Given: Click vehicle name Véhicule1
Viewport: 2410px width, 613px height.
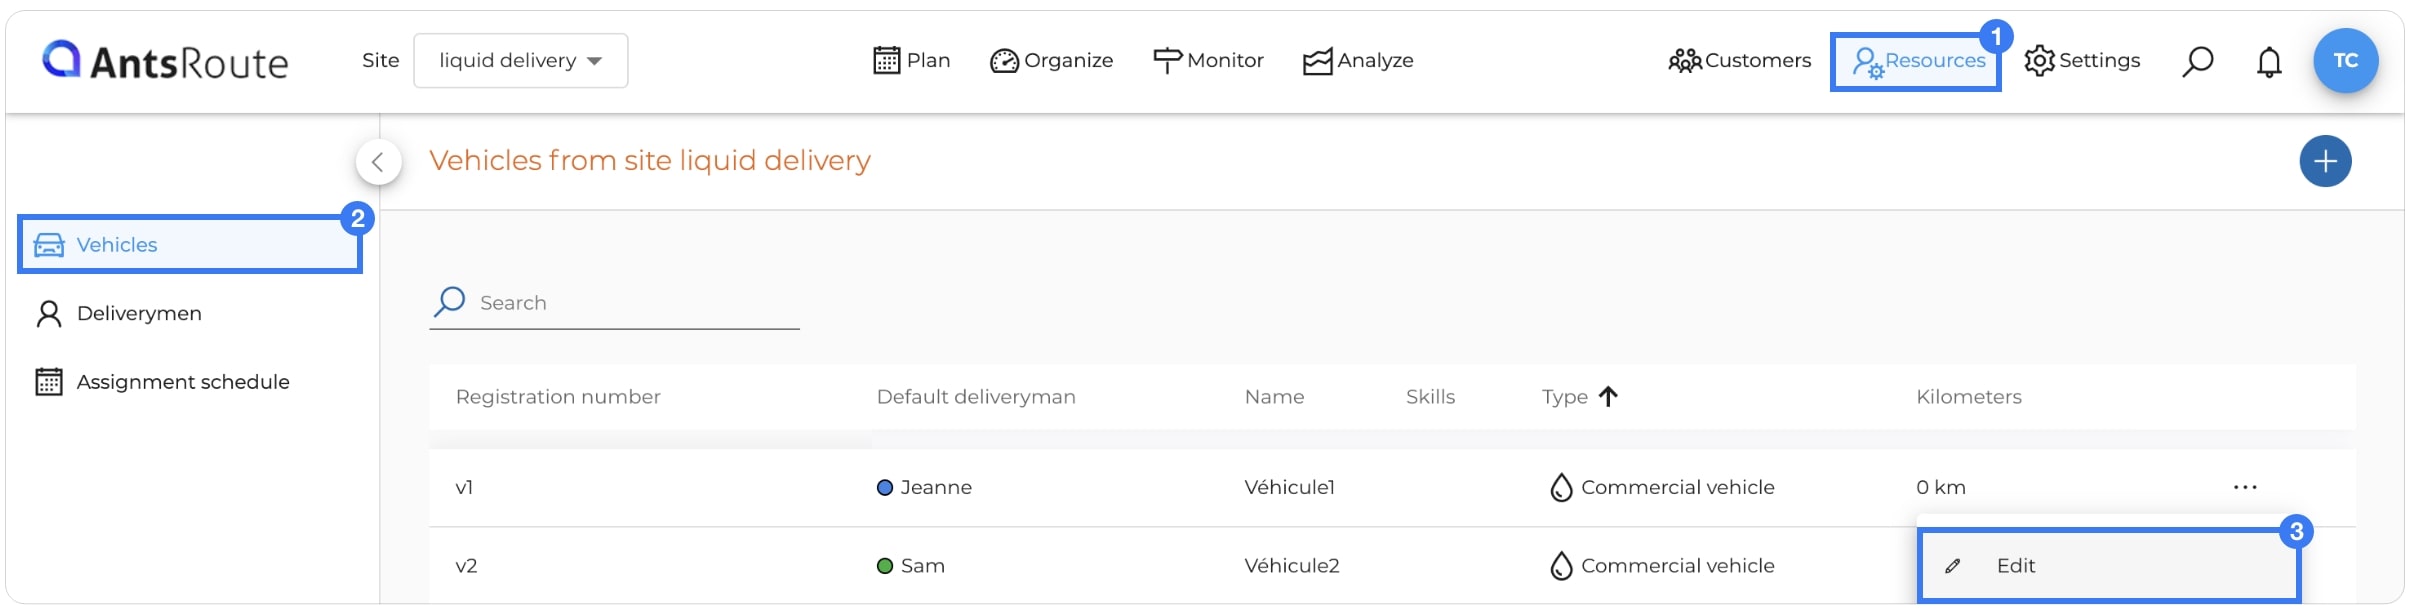Looking at the screenshot, I should (x=1289, y=488).
